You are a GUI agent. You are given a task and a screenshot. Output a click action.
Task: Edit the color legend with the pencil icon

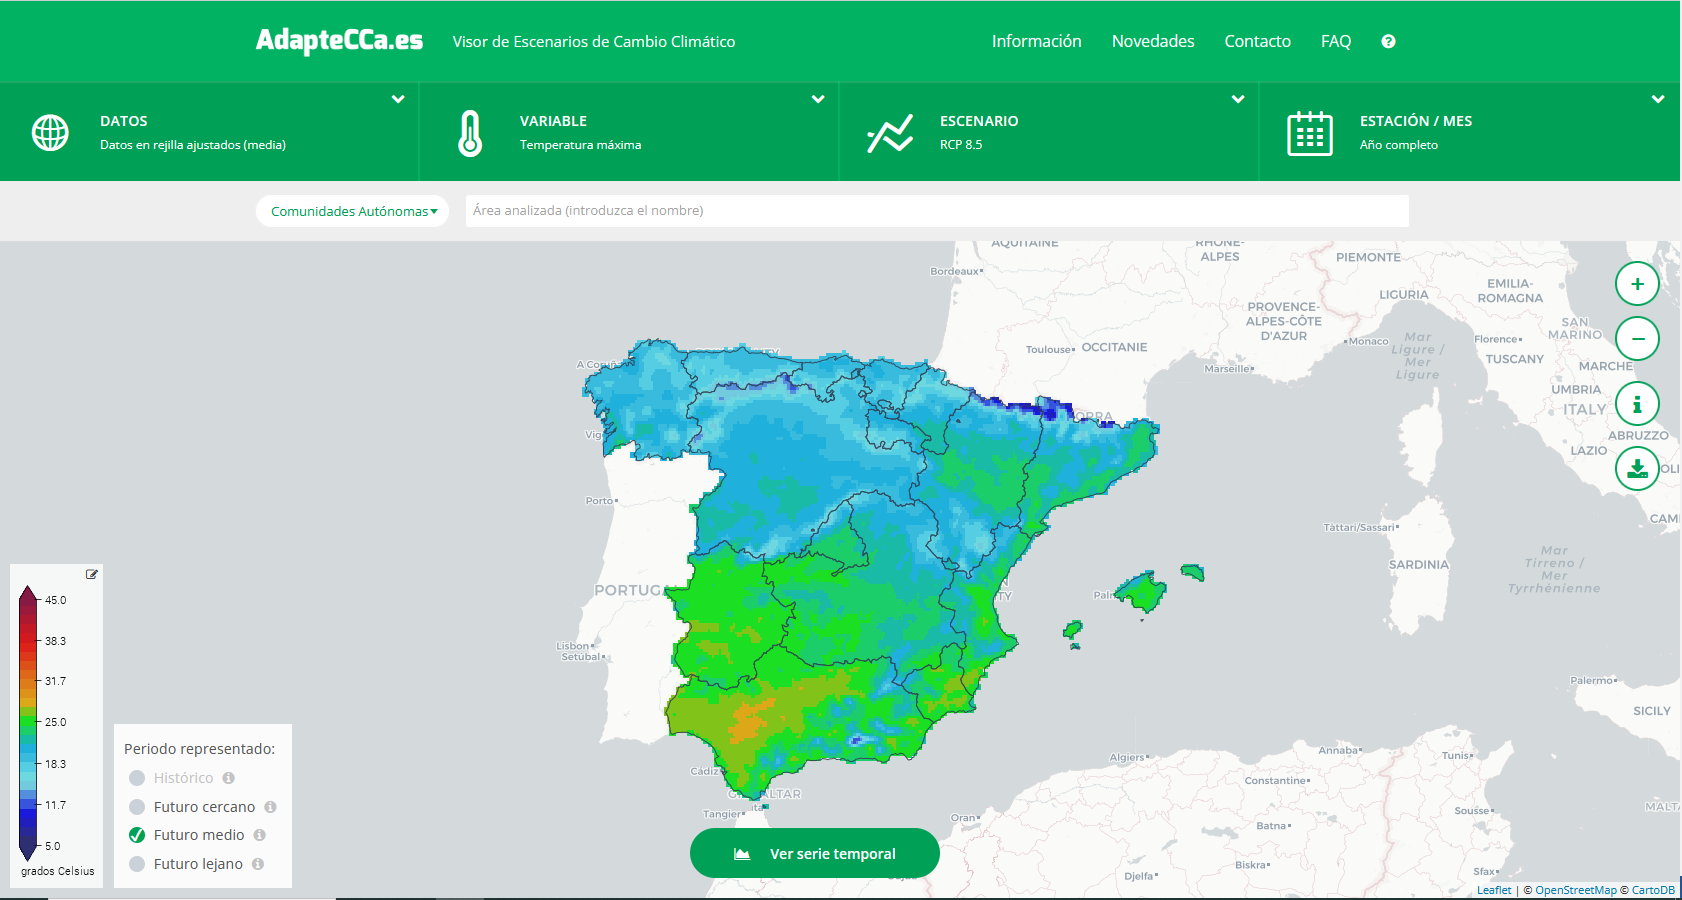pos(92,574)
